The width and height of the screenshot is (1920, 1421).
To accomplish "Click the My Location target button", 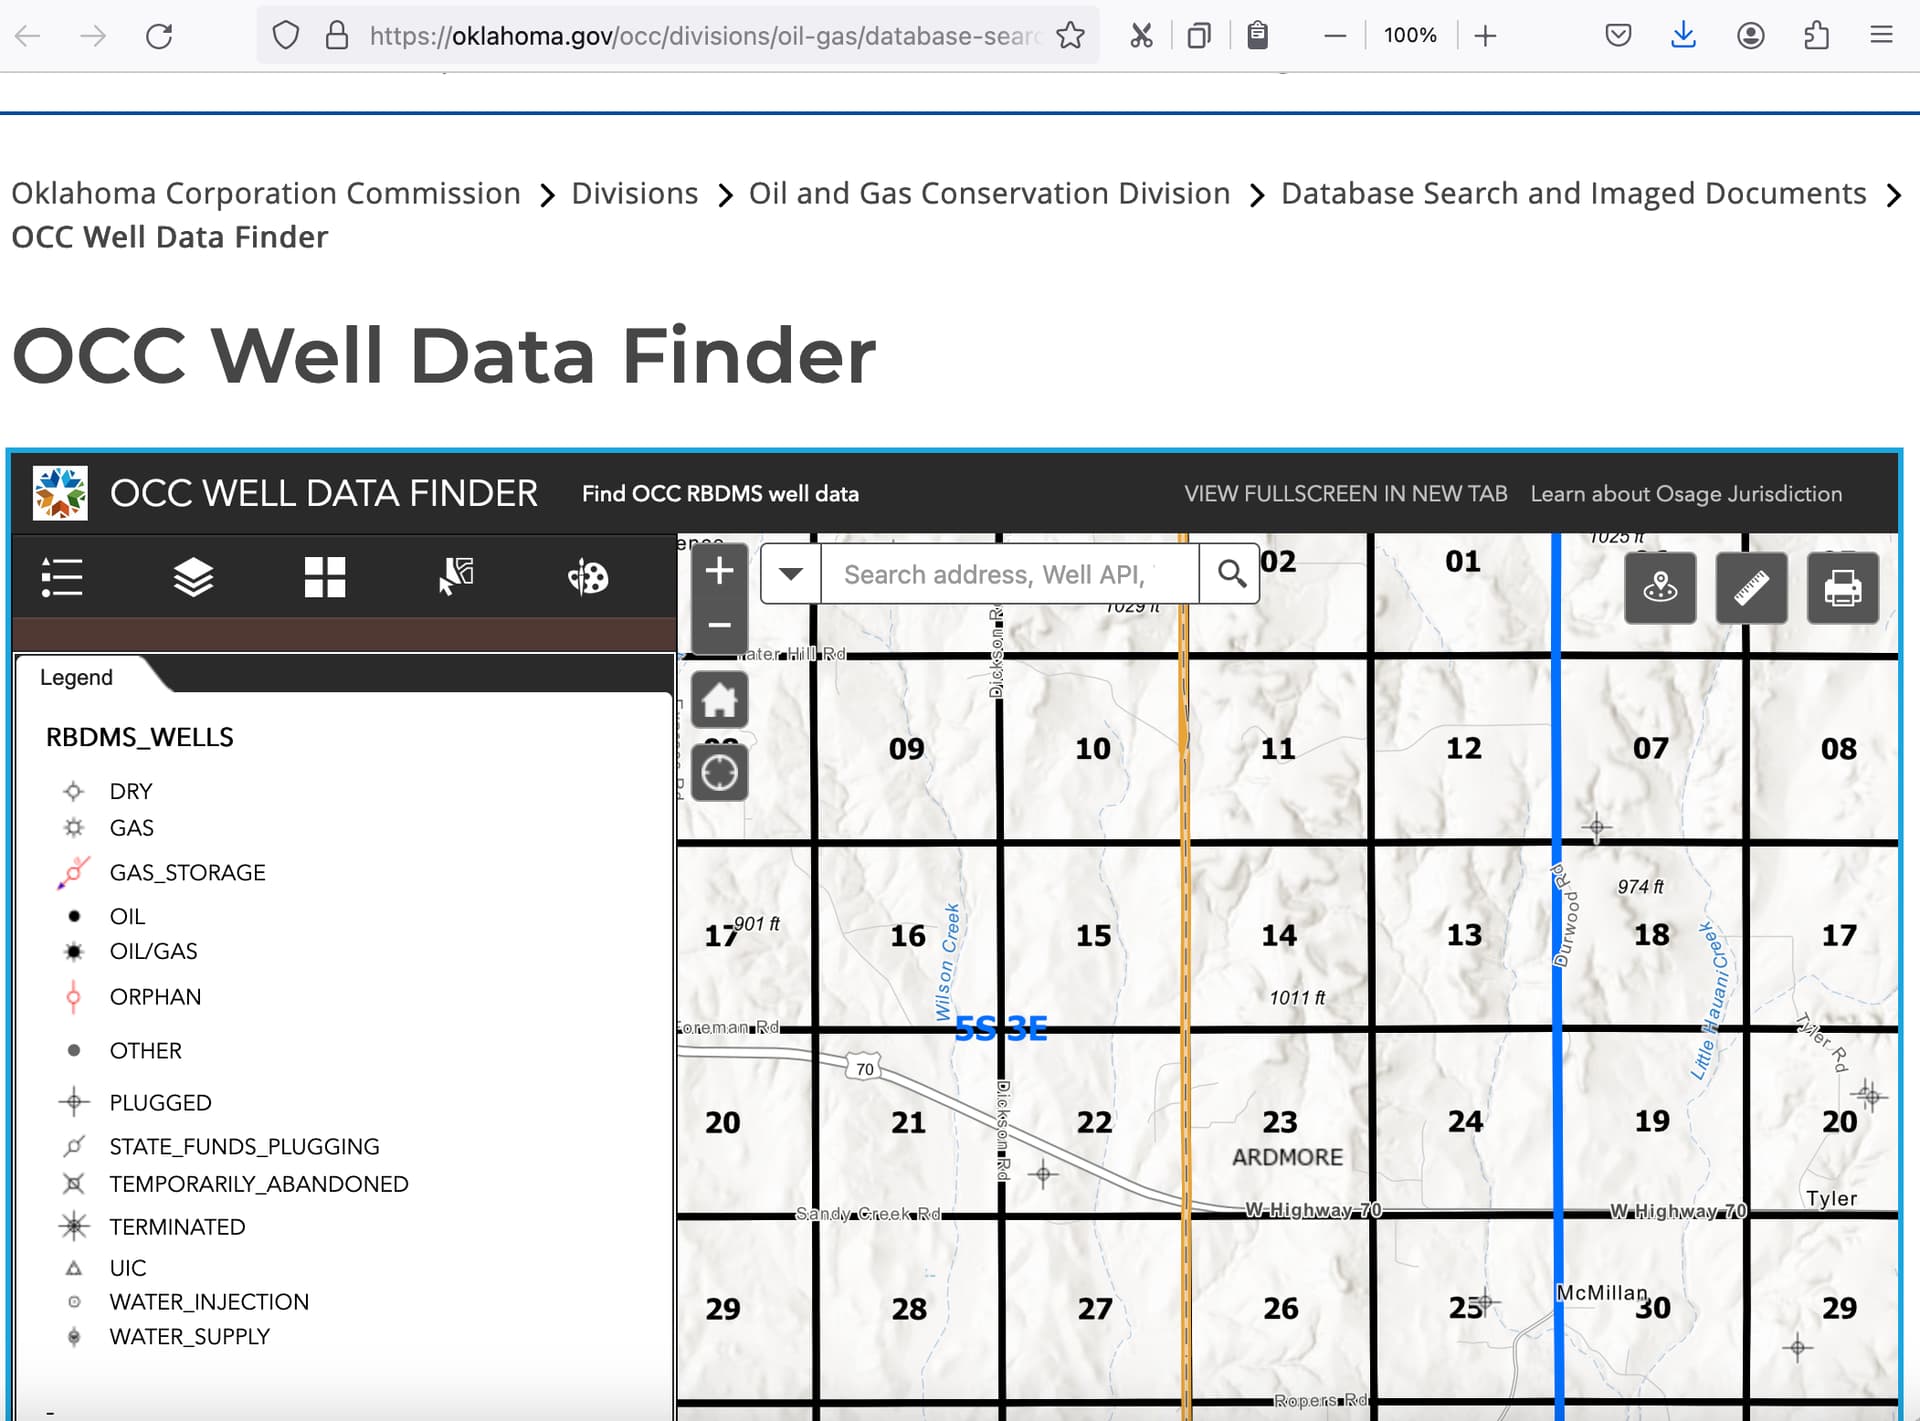I will coord(719,773).
